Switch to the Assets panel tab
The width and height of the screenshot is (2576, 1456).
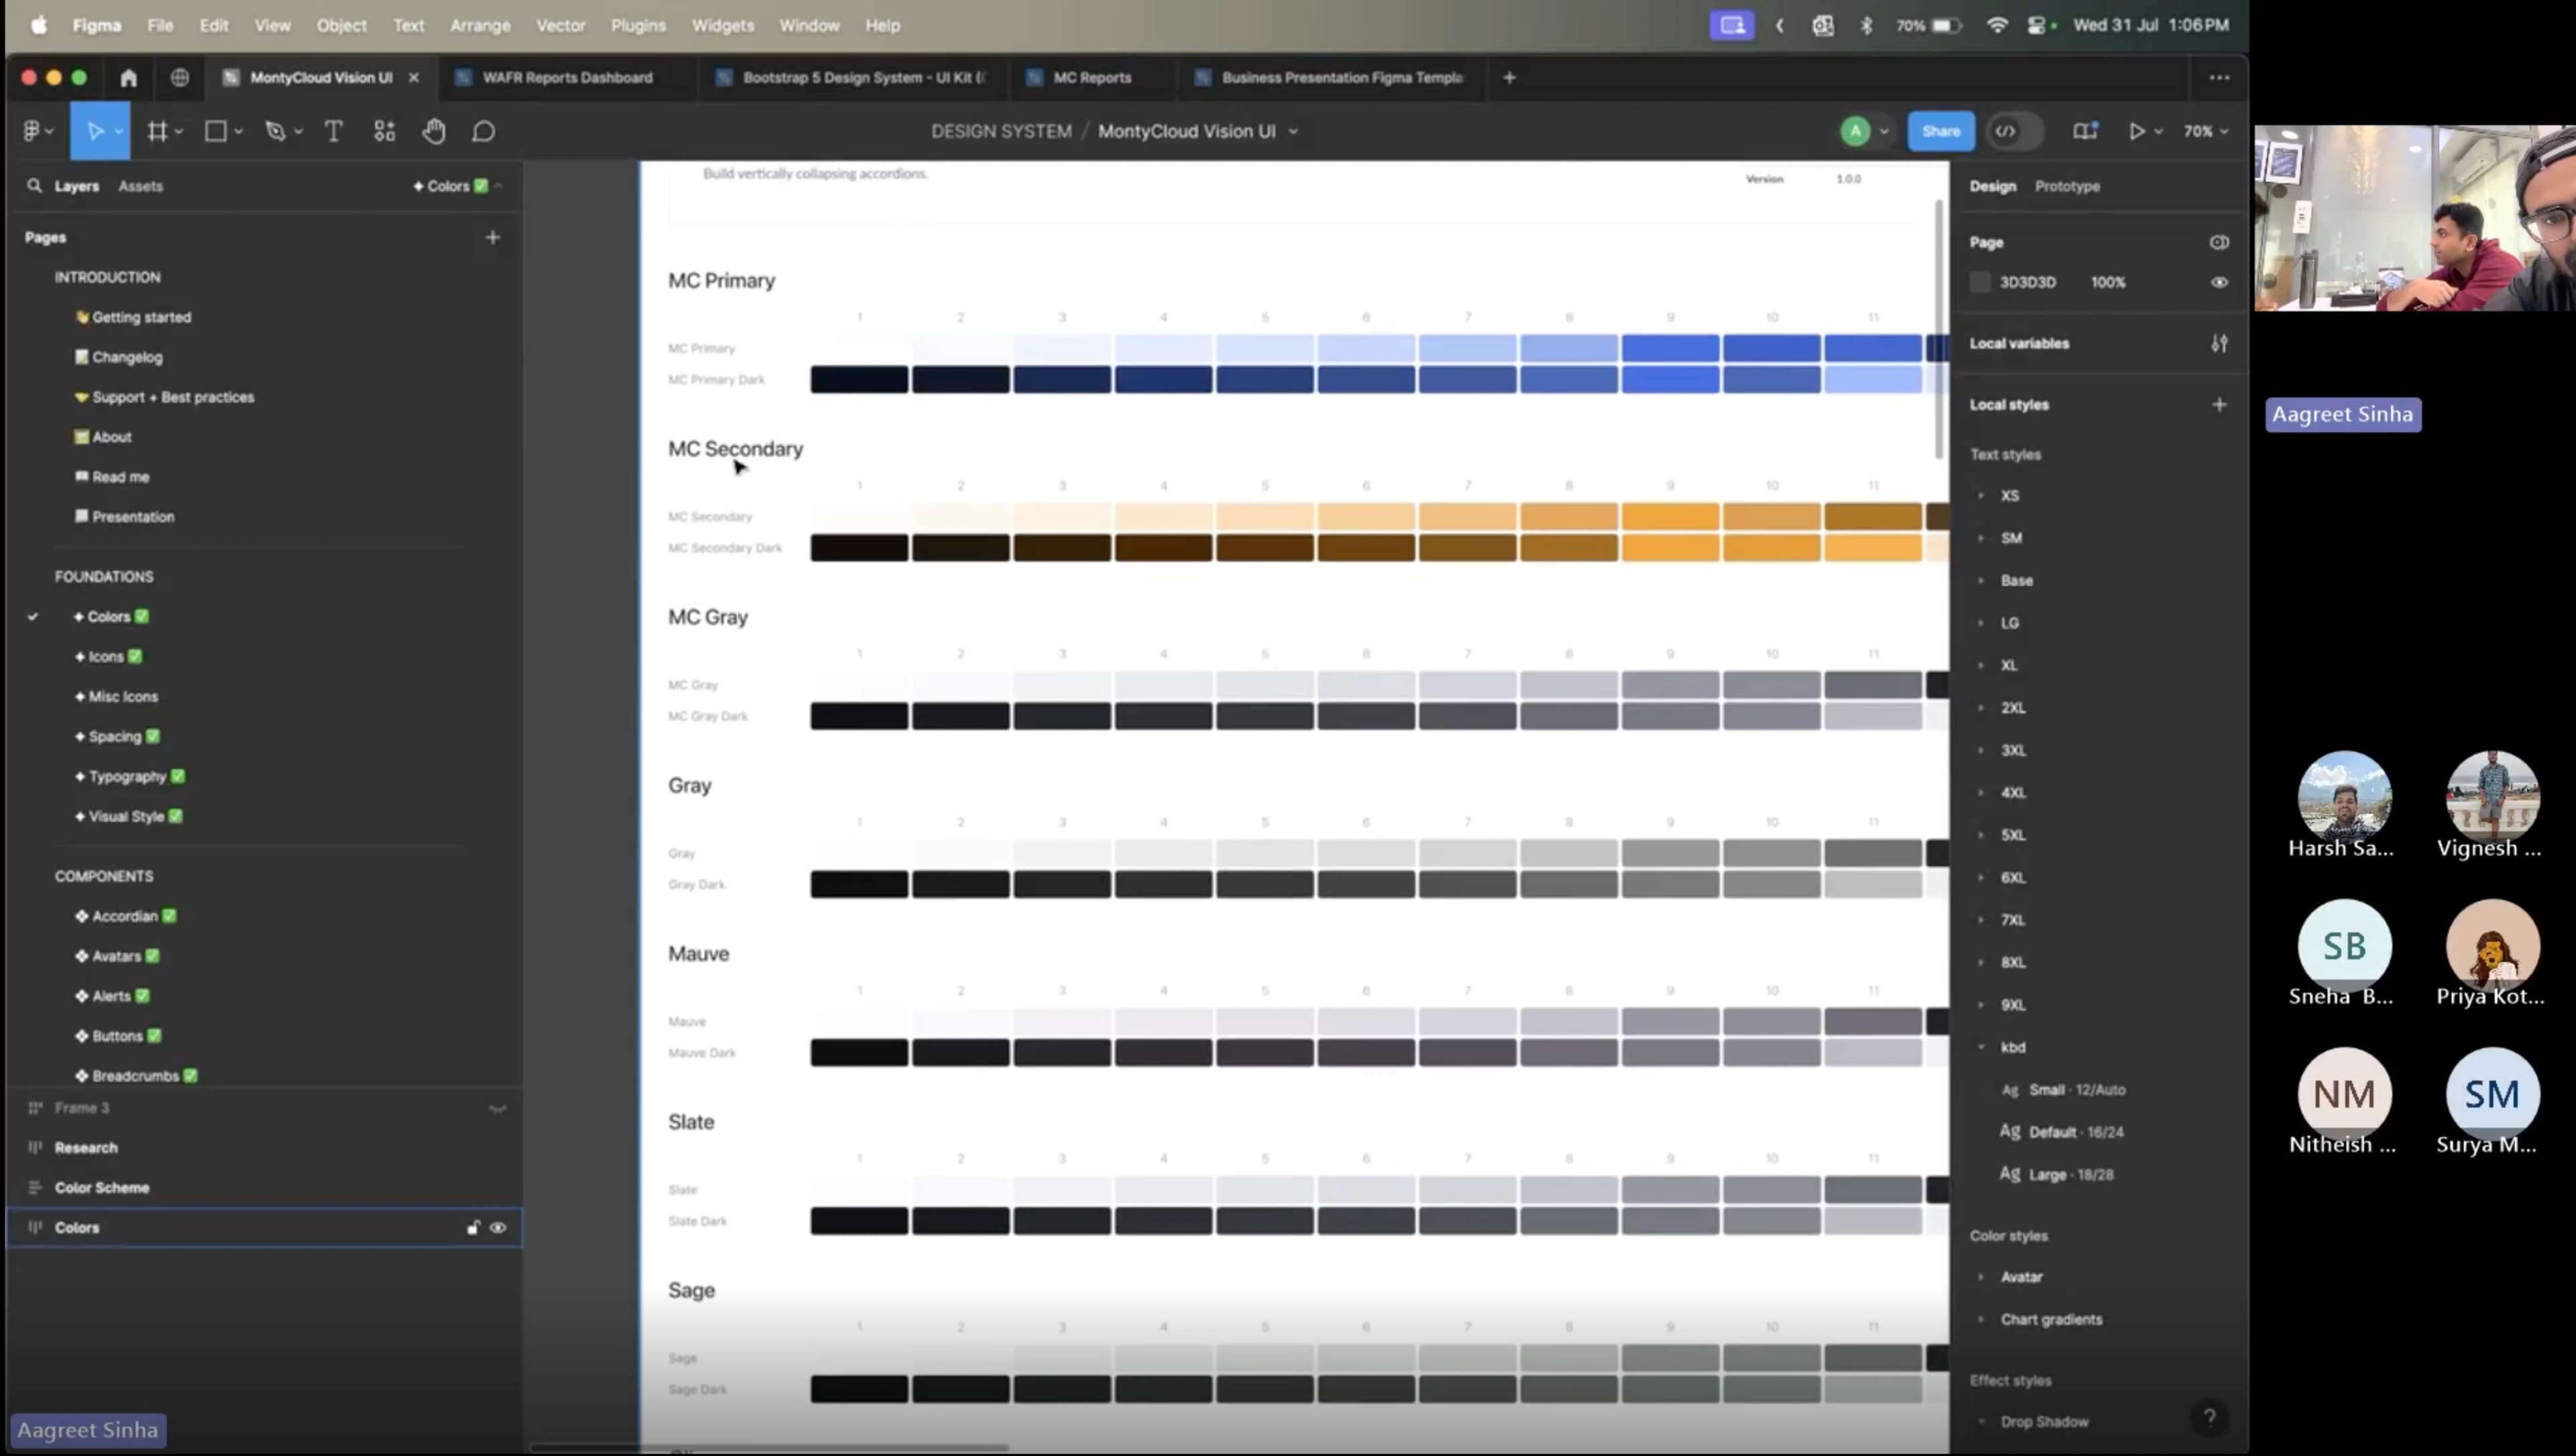tap(140, 186)
